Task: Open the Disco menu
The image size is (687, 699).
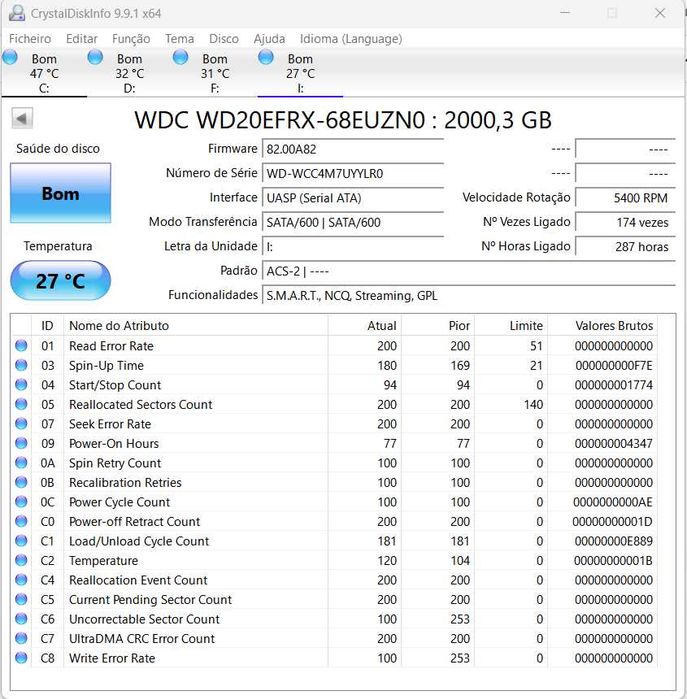Action: coord(224,39)
